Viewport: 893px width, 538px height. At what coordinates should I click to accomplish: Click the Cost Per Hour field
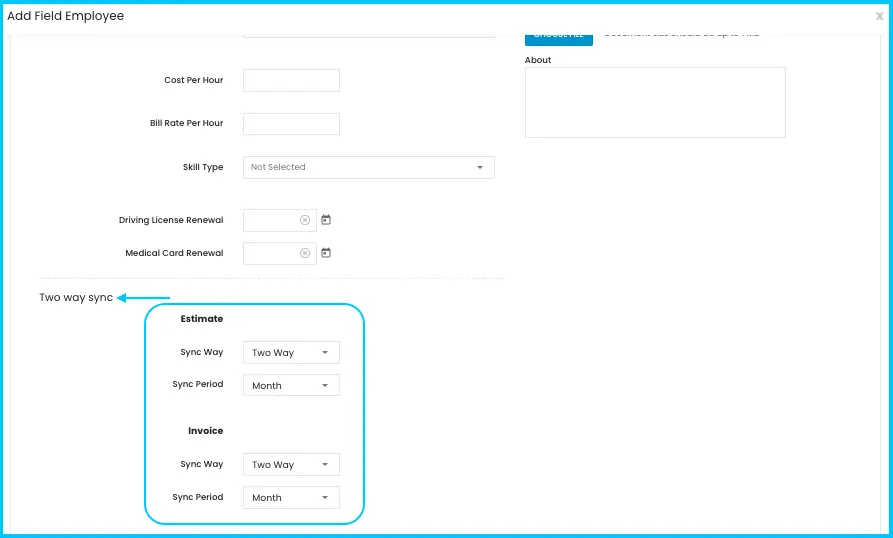click(x=291, y=80)
